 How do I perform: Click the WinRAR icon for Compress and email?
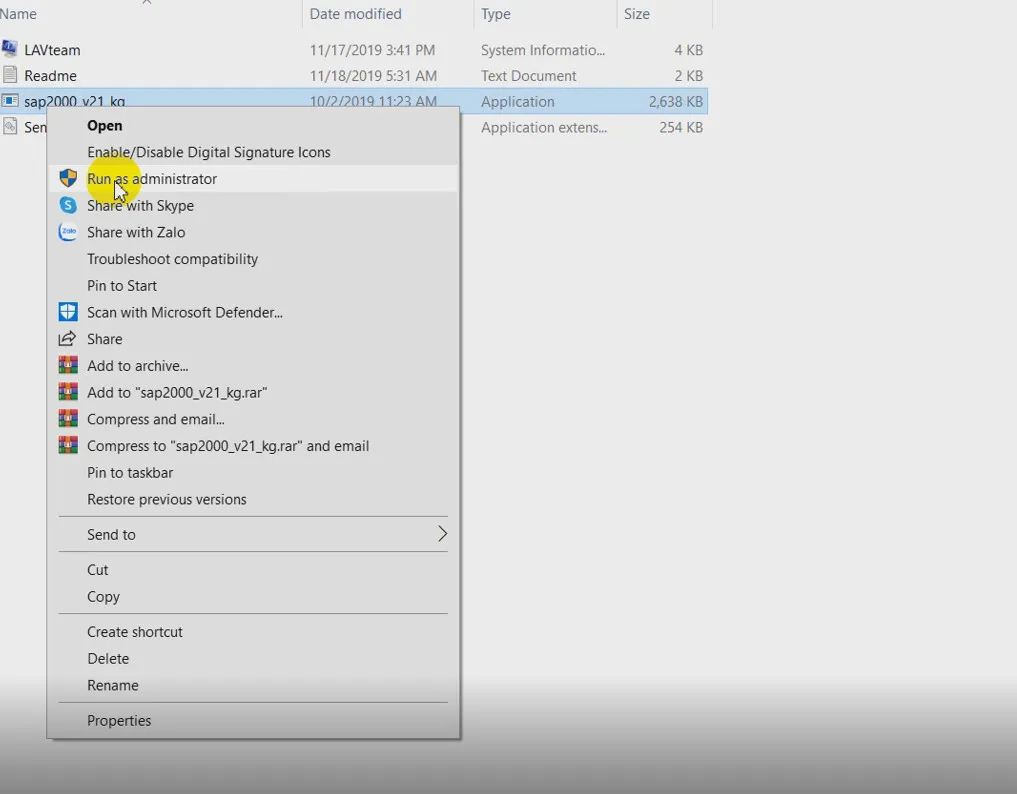tap(67, 418)
